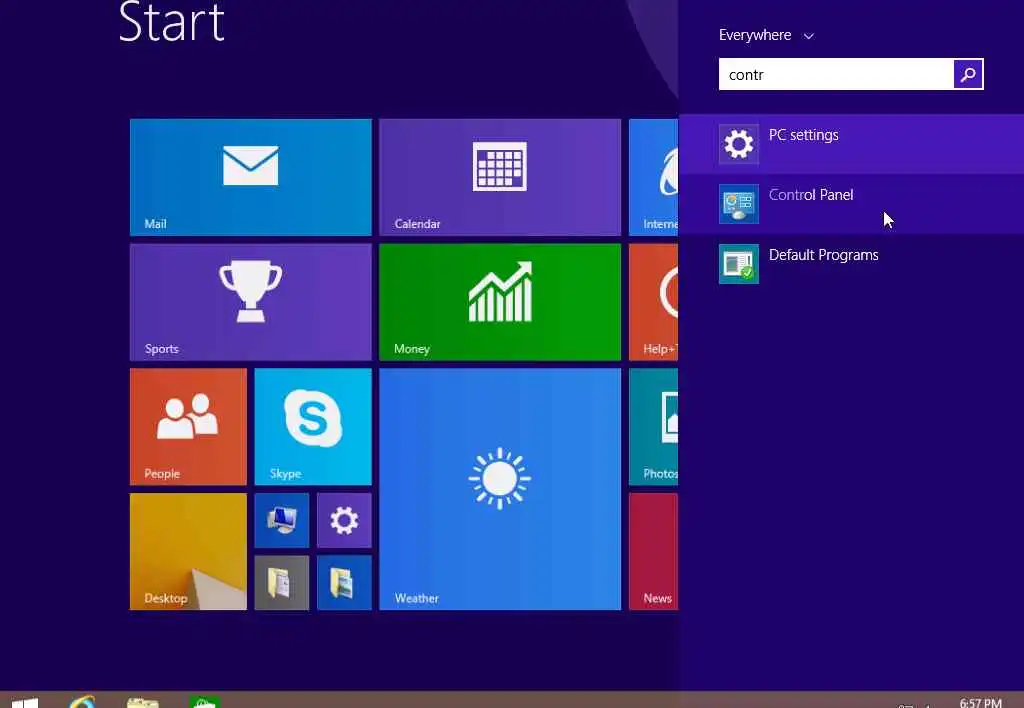Click the search box containing 'contr'
This screenshot has height=708, width=1024.
click(x=836, y=74)
